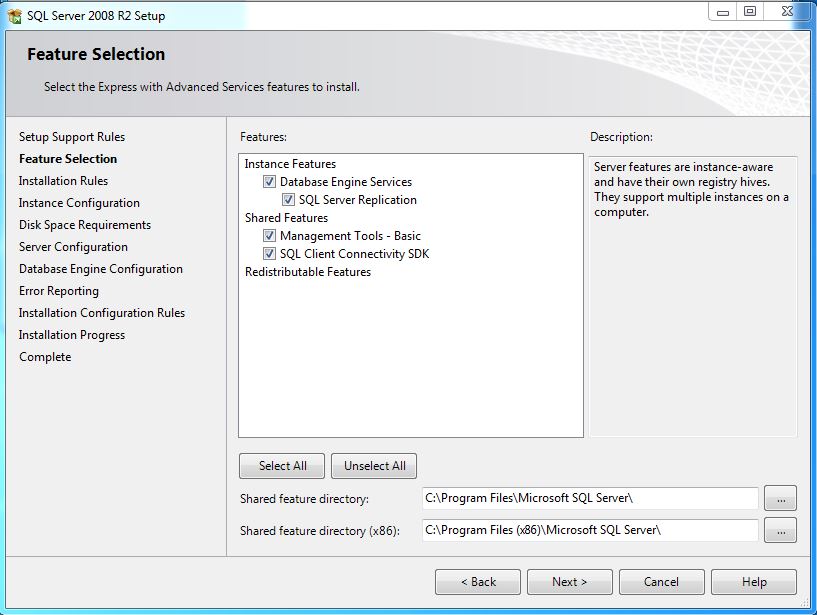Proceed by clicking Next

569,581
